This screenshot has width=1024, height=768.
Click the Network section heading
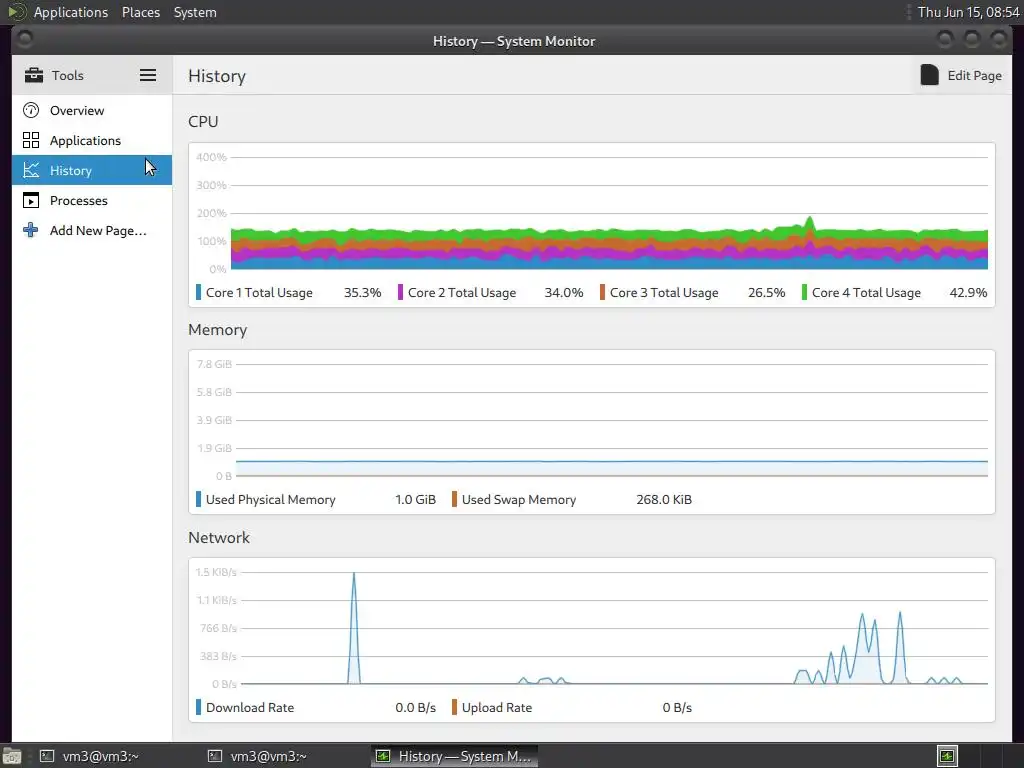(x=219, y=537)
